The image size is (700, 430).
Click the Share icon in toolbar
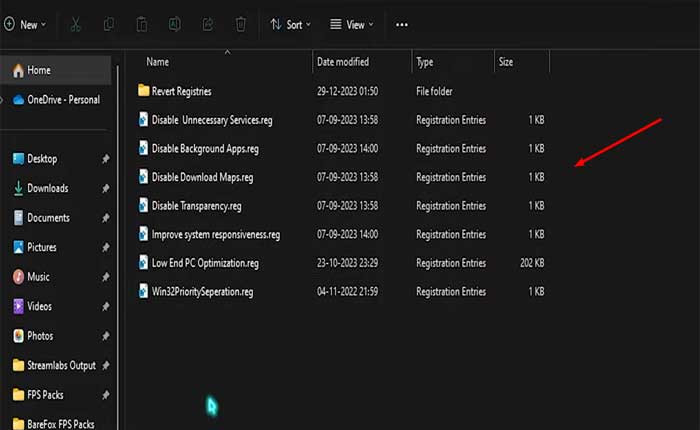[207, 24]
